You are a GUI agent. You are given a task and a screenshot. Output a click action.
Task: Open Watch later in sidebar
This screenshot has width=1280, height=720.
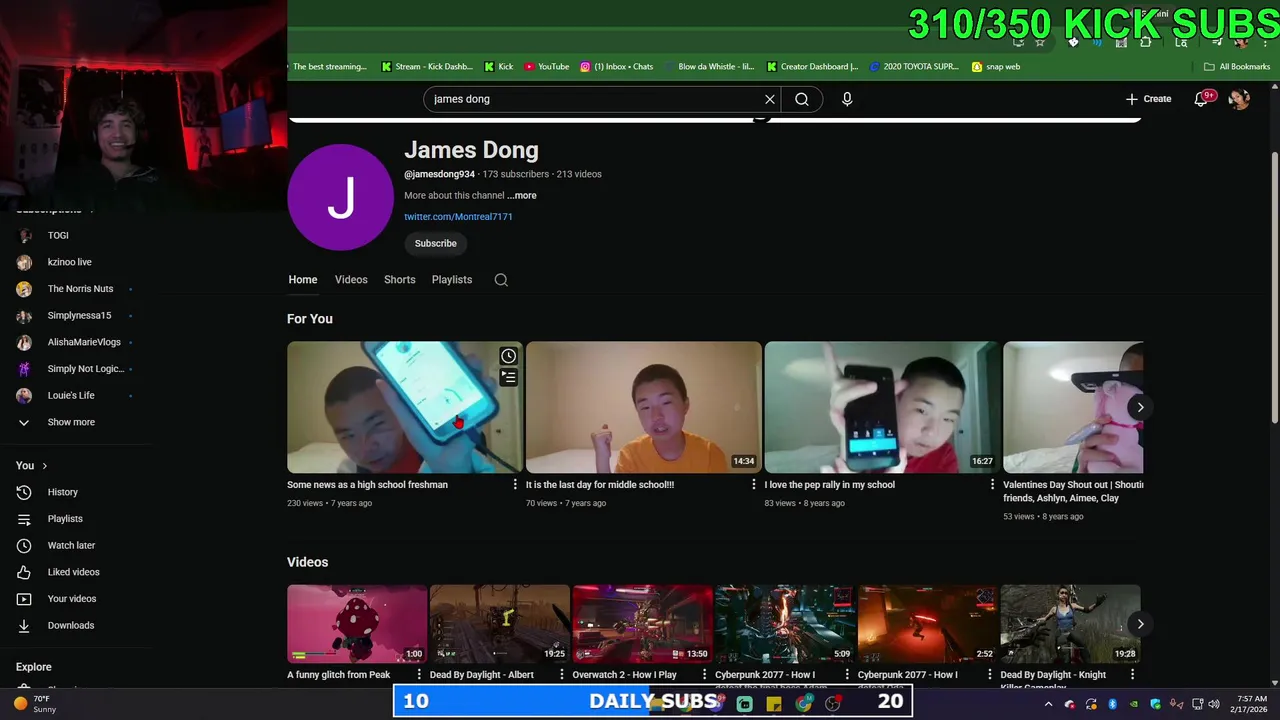click(x=70, y=545)
